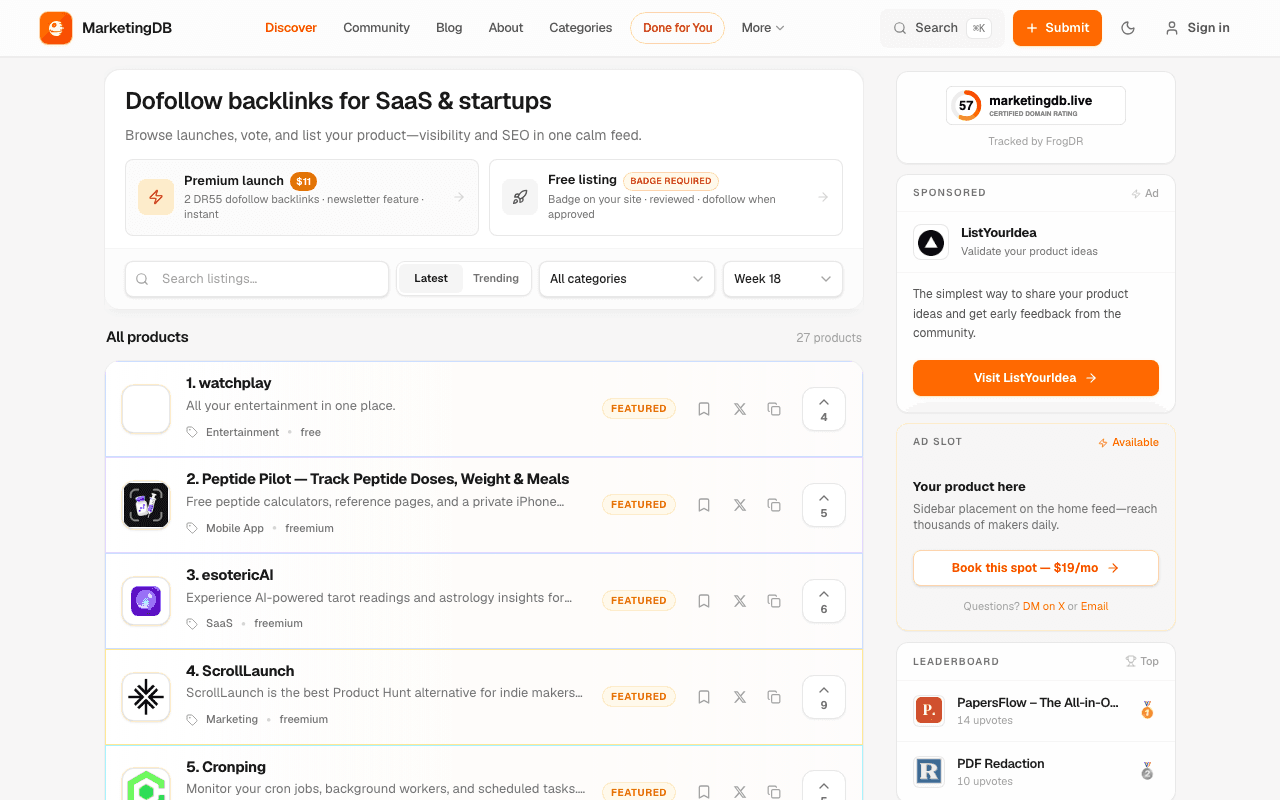Screen dimensions: 1280x800
Task: Open the Premium launch card
Action: point(302,198)
